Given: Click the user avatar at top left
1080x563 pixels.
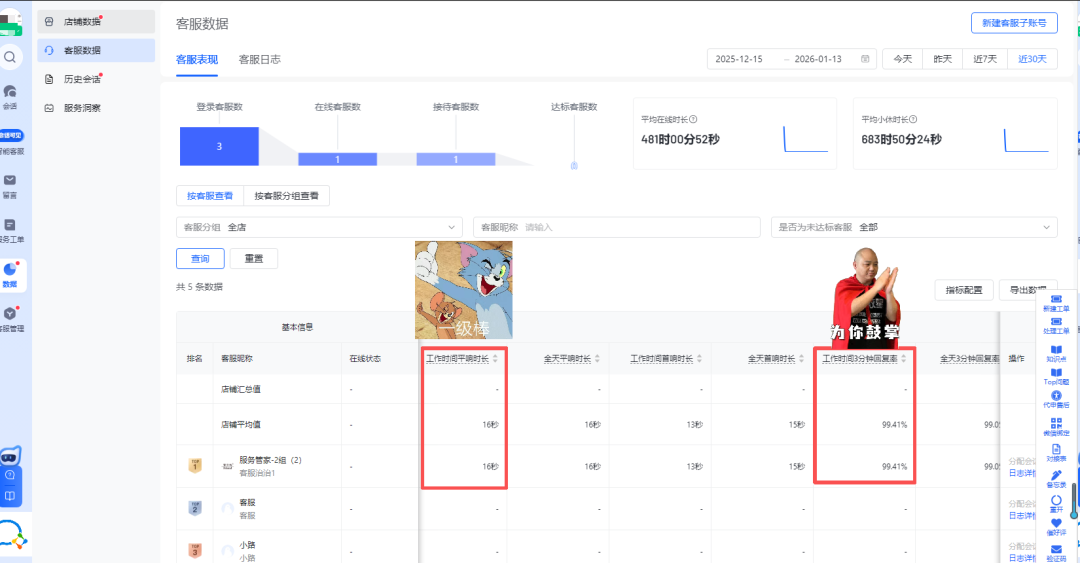Looking at the screenshot, I should click(x=11, y=22).
